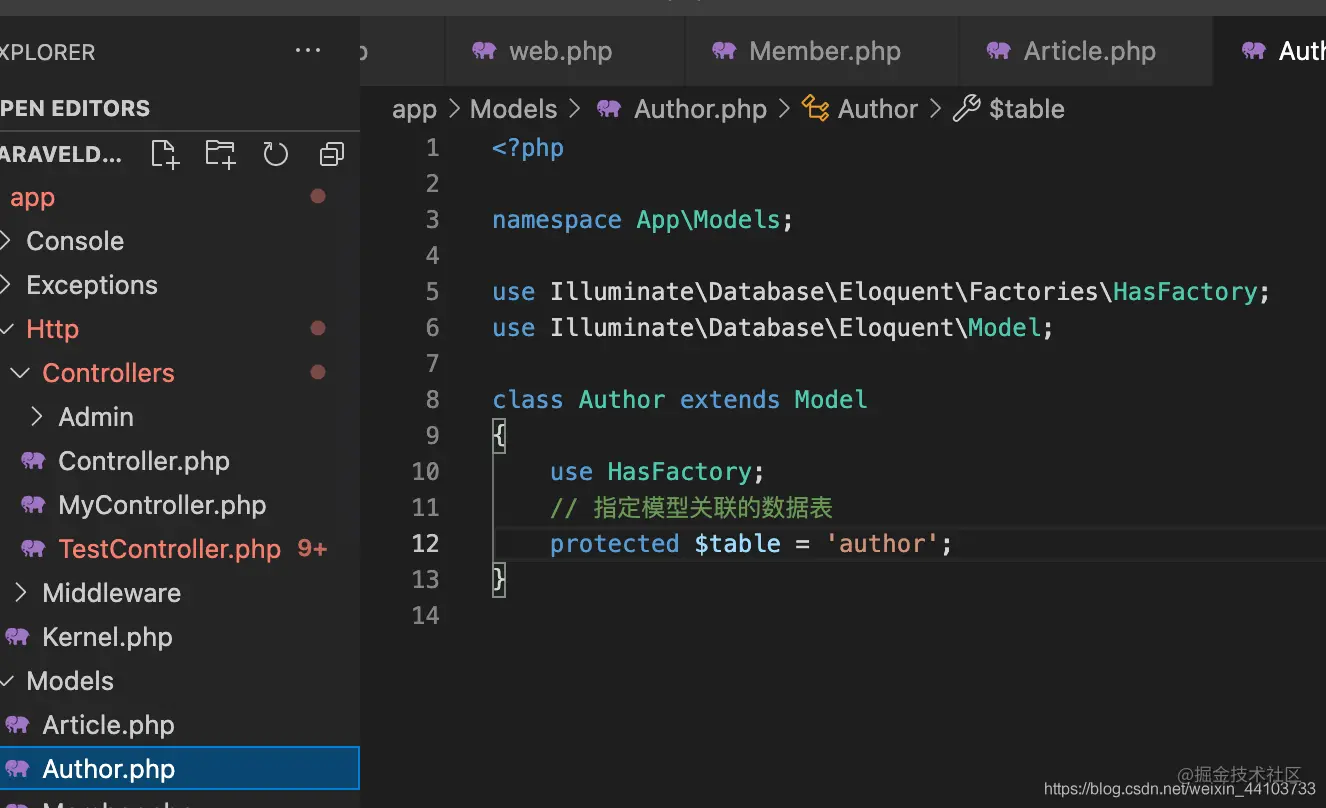Open Article.php under Models folder
The height and width of the screenshot is (808, 1326).
(x=108, y=725)
